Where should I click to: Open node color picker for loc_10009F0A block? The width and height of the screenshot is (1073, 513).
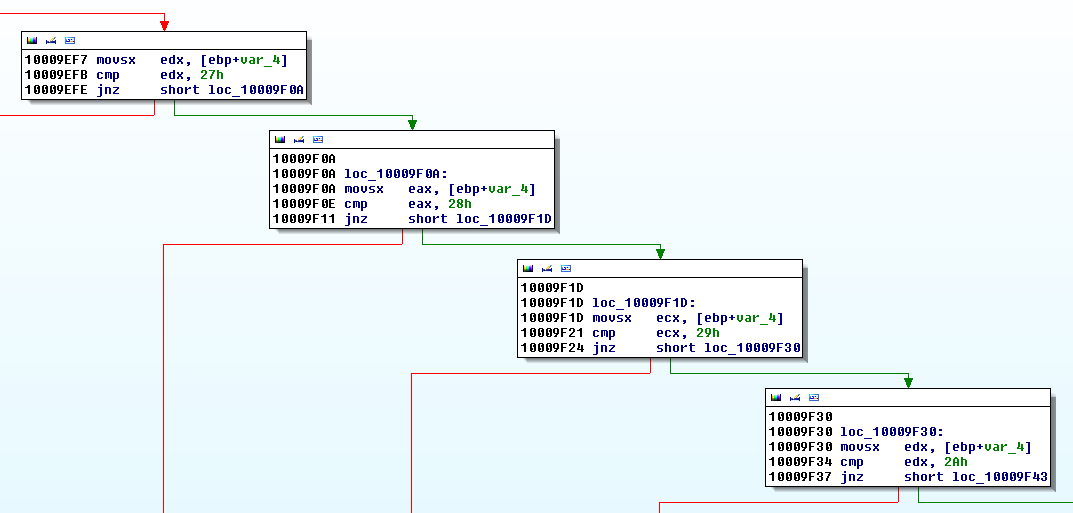(280, 139)
